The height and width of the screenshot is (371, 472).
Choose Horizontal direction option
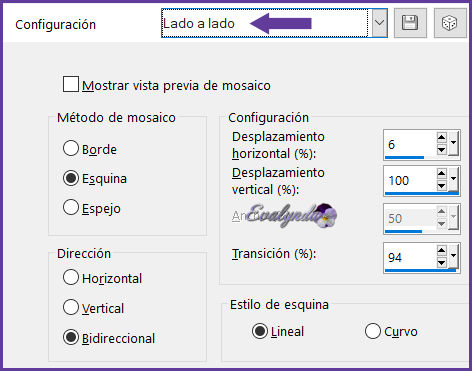(71, 277)
